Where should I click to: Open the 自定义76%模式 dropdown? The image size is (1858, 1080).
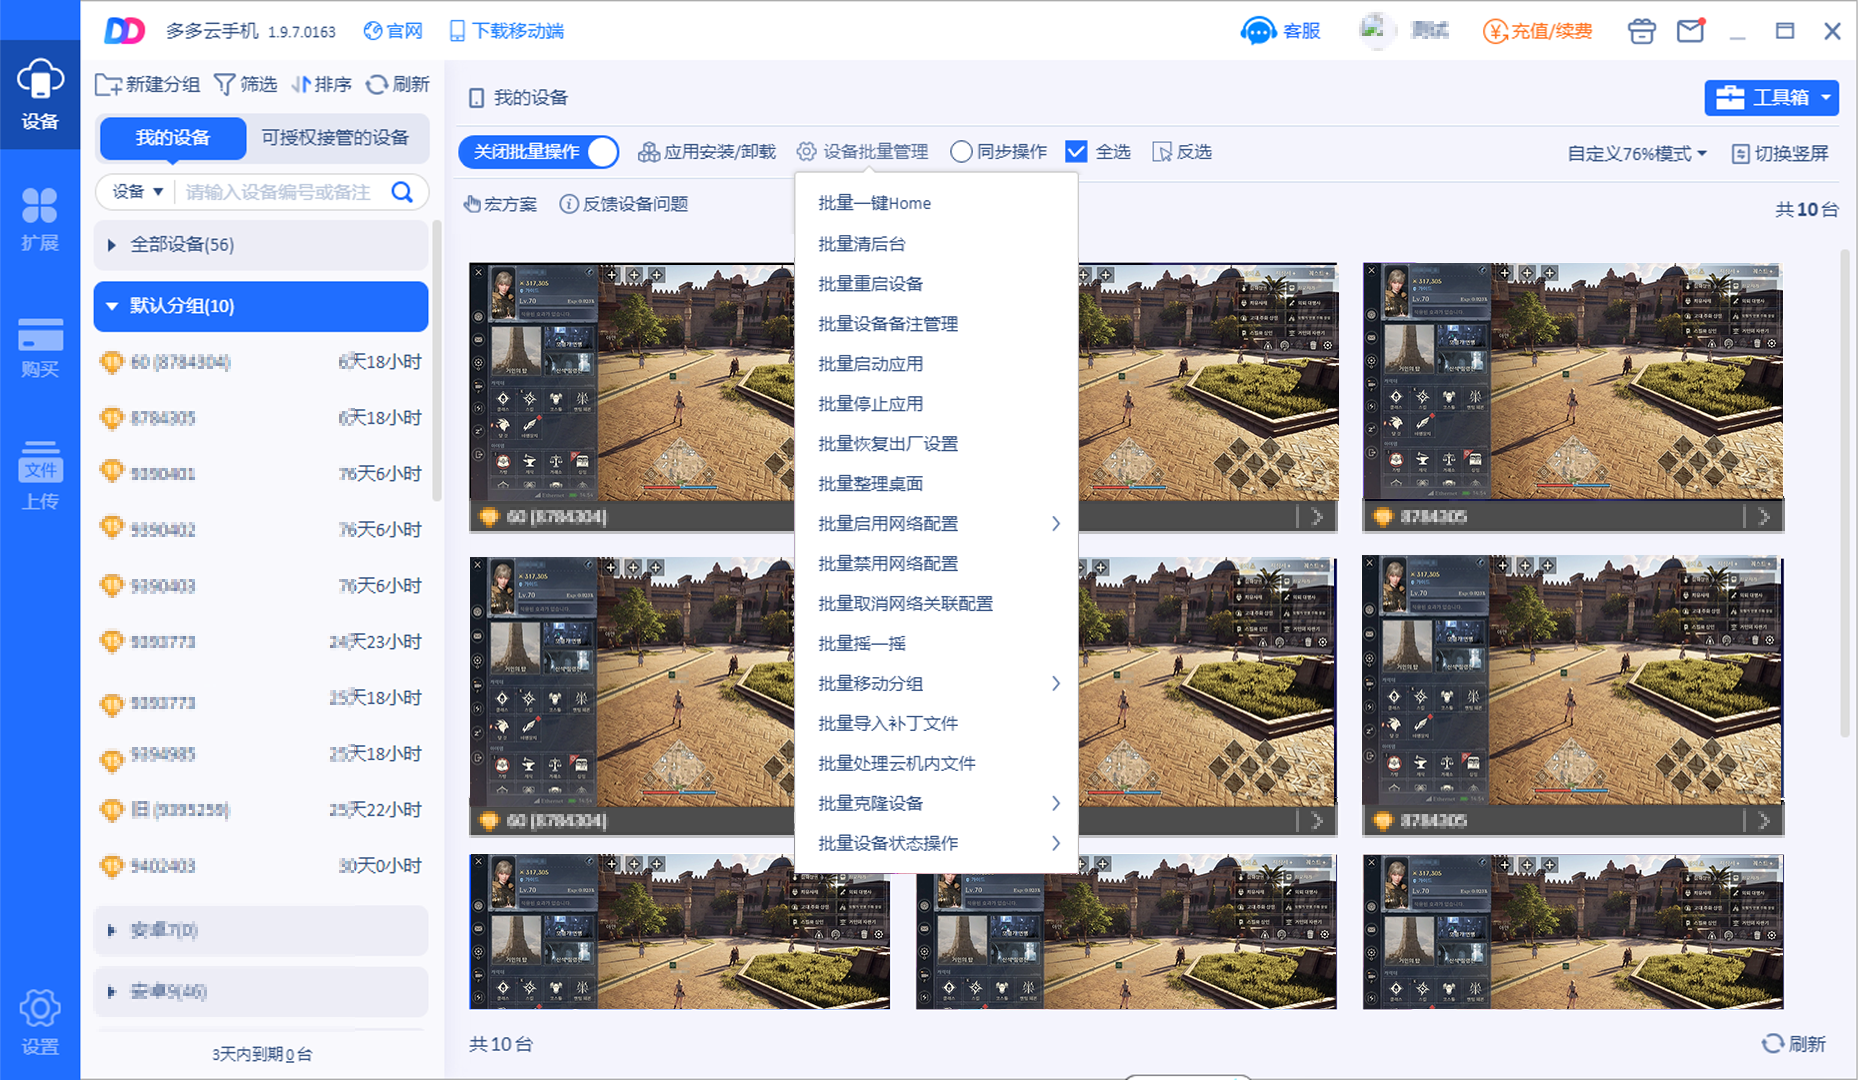[1637, 153]
